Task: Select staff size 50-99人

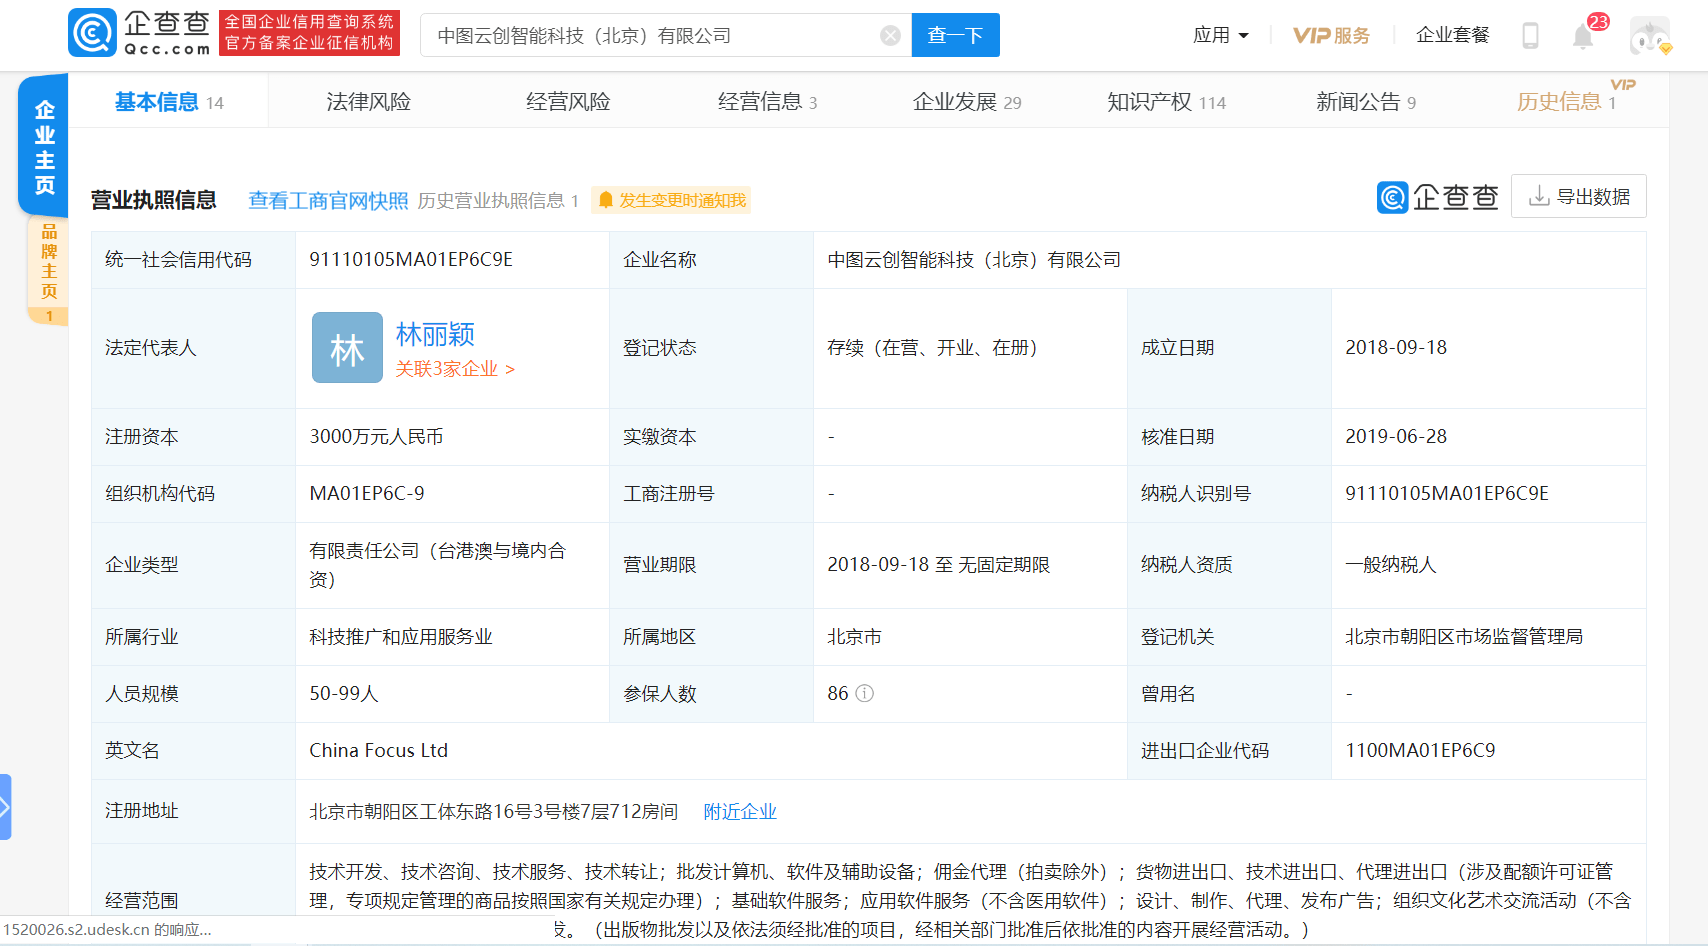Action: pos(344,694)
